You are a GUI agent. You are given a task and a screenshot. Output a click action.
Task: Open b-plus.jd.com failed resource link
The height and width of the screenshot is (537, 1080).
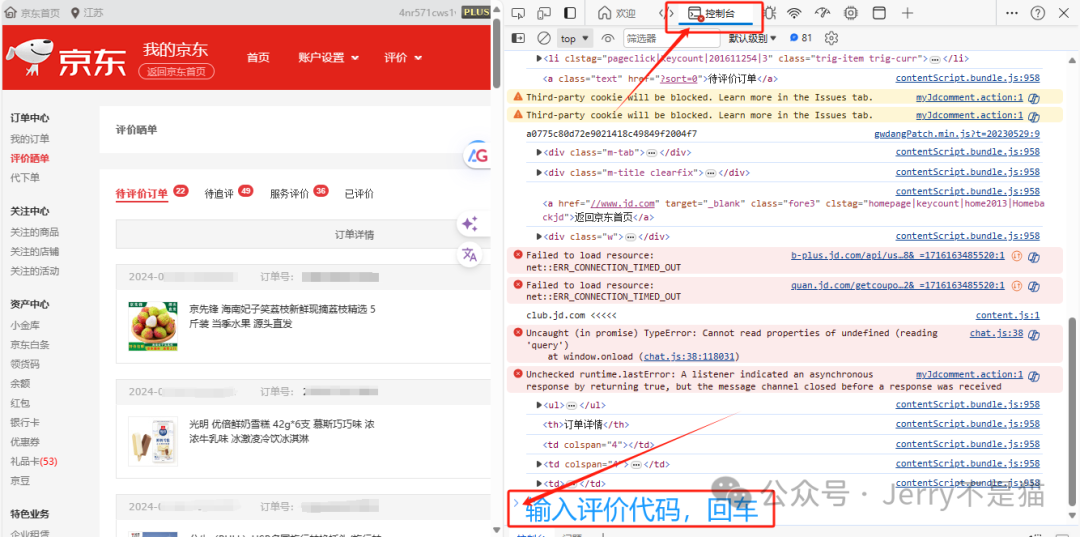(897, 255)
